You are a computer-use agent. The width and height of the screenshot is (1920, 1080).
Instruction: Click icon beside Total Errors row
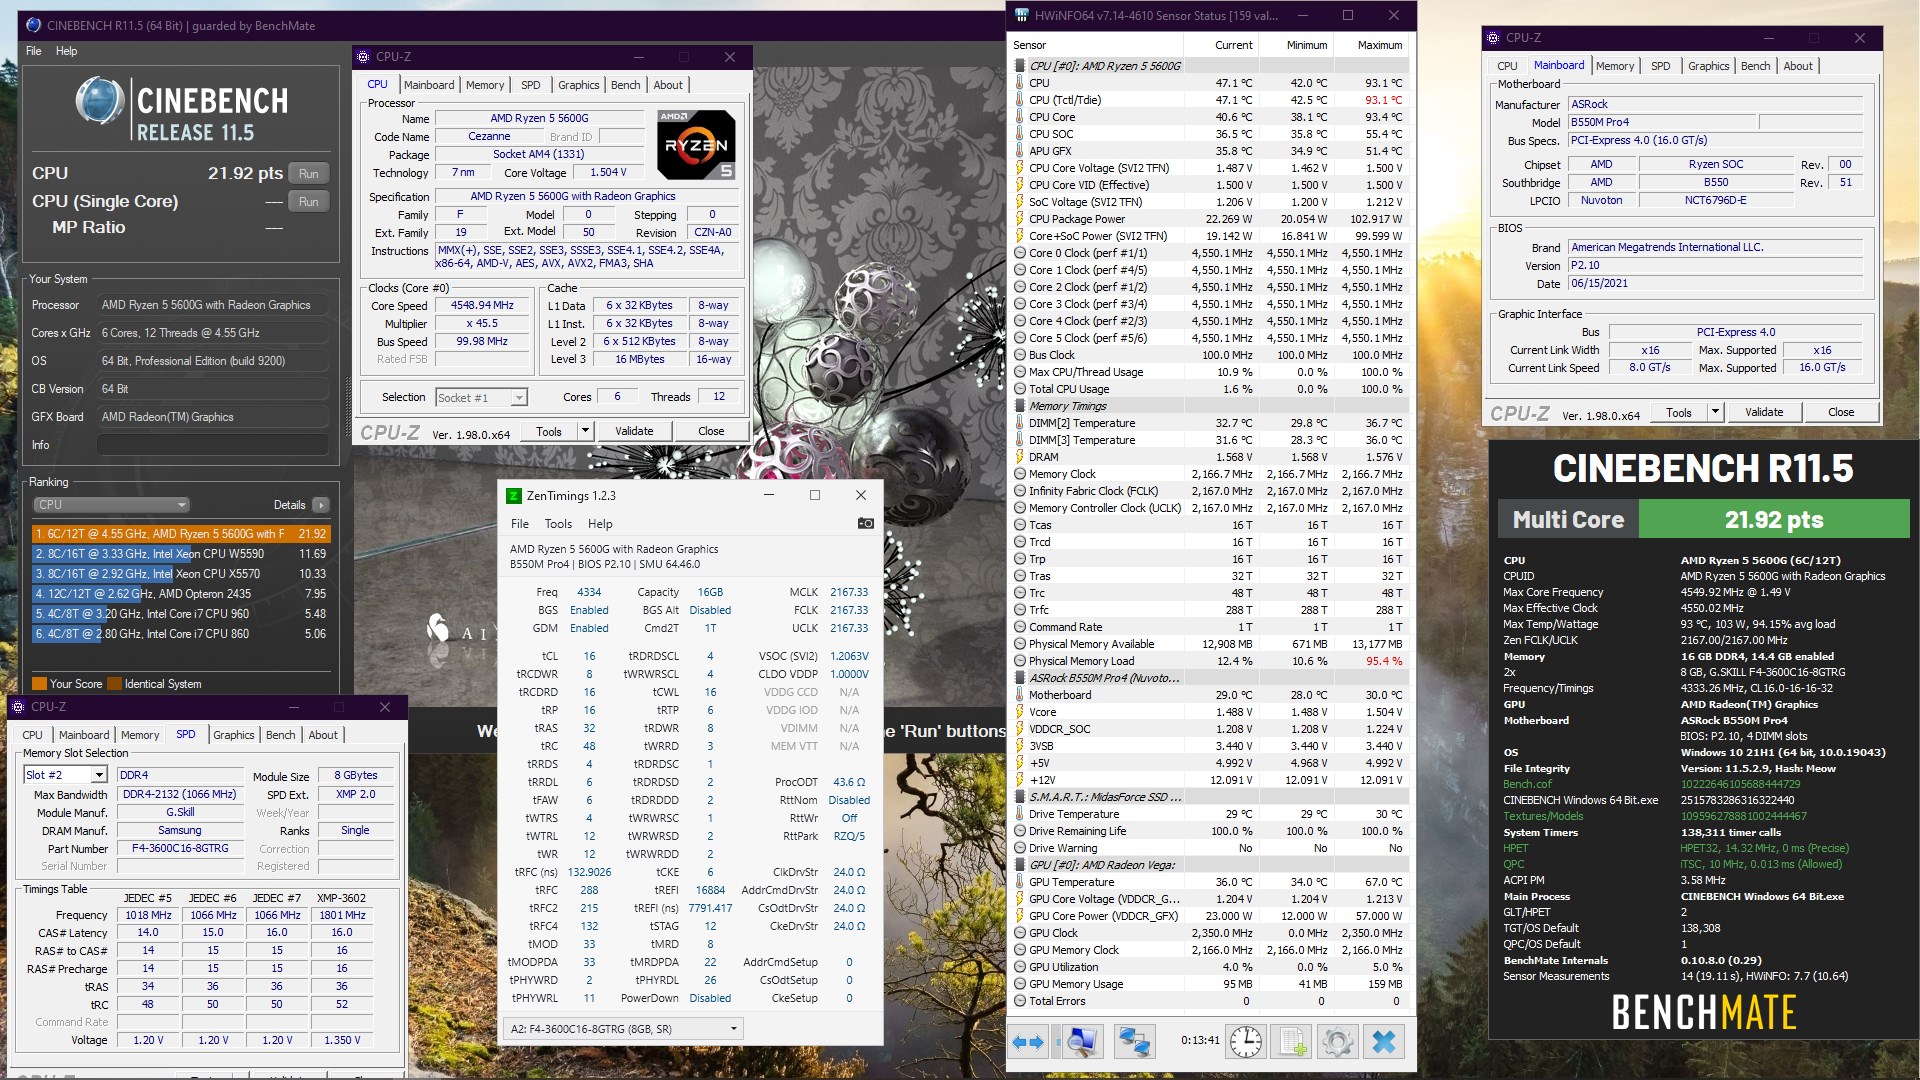(1020, 1001)
